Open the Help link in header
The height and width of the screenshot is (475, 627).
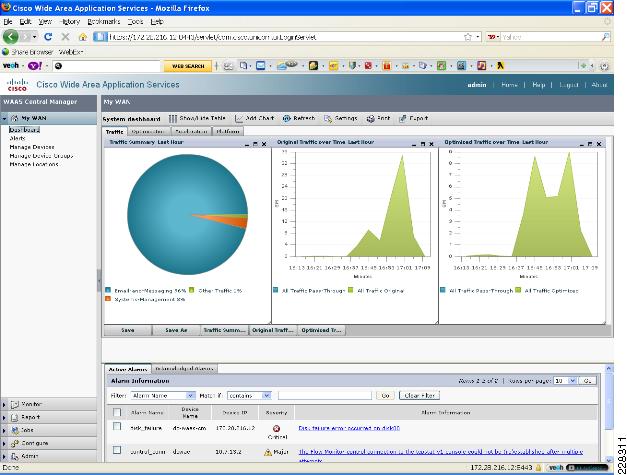click(x=539, y=85)
